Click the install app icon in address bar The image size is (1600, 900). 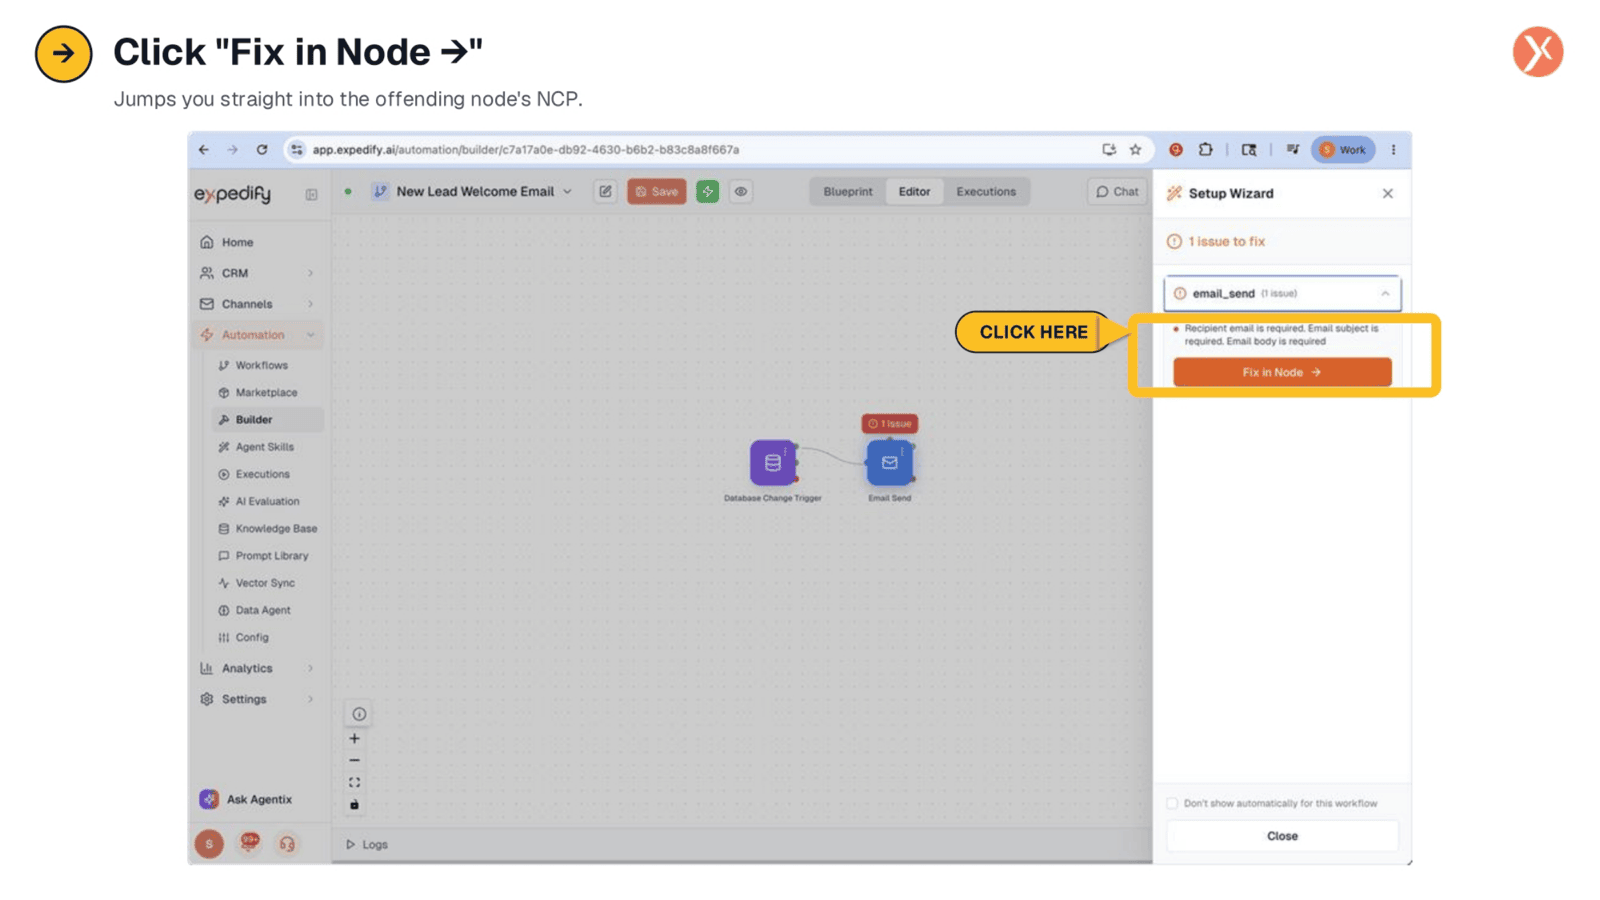[x=1109, y=149]
